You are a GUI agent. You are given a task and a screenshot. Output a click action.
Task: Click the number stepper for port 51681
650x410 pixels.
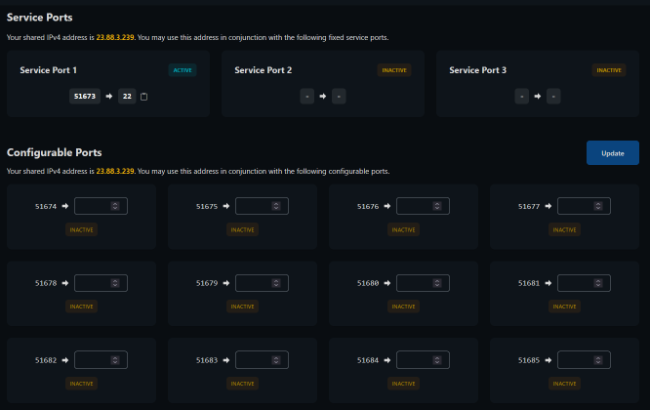coord(599,283)
